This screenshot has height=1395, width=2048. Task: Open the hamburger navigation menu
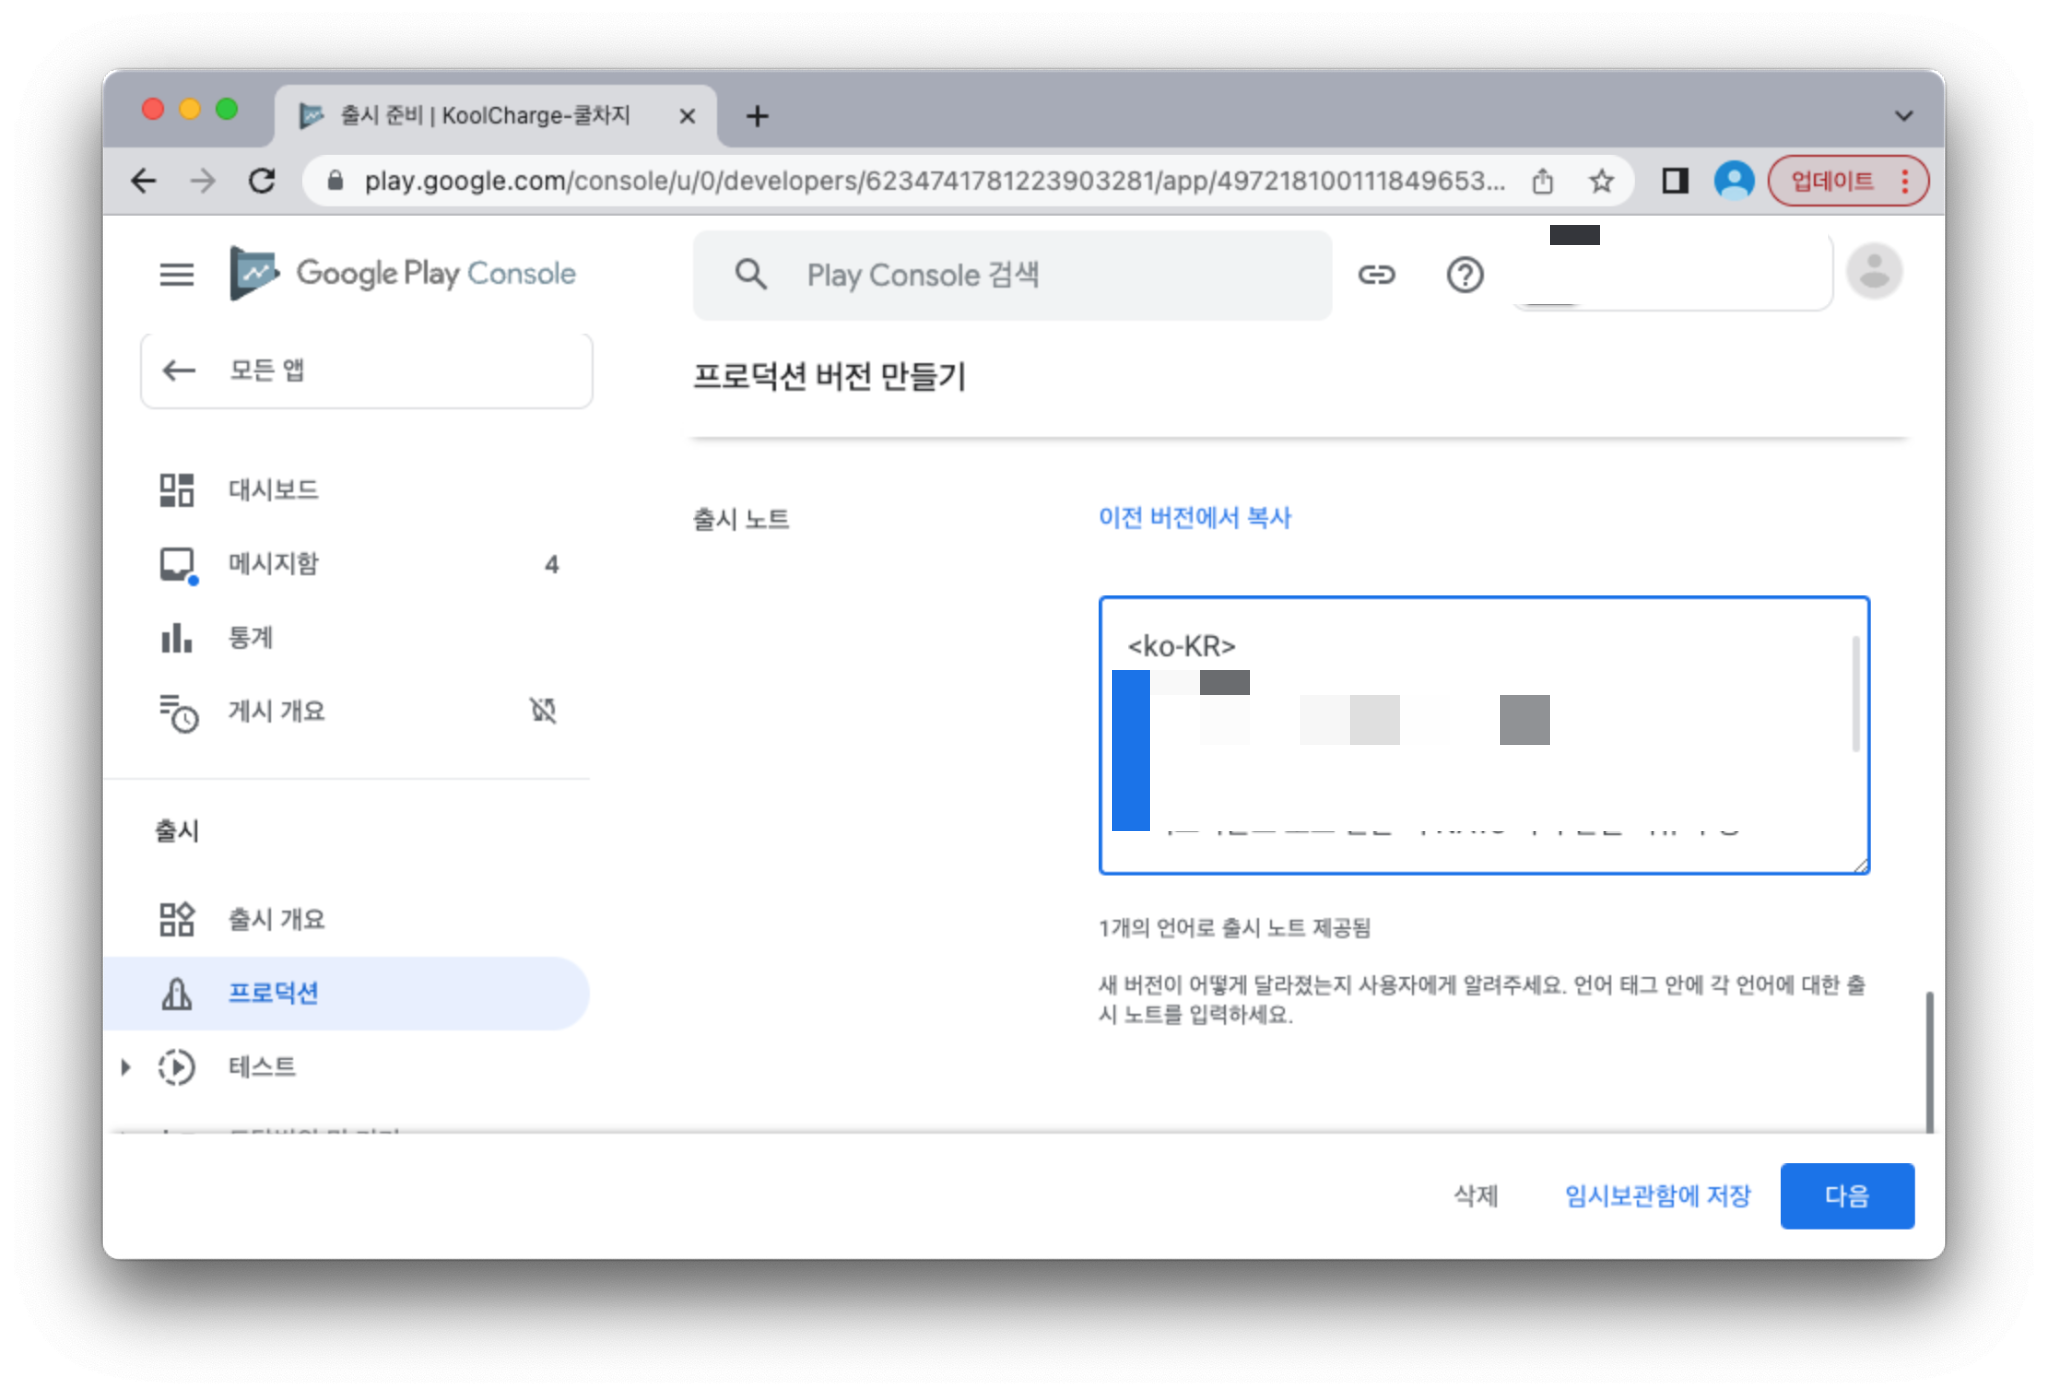click(177, 274)
